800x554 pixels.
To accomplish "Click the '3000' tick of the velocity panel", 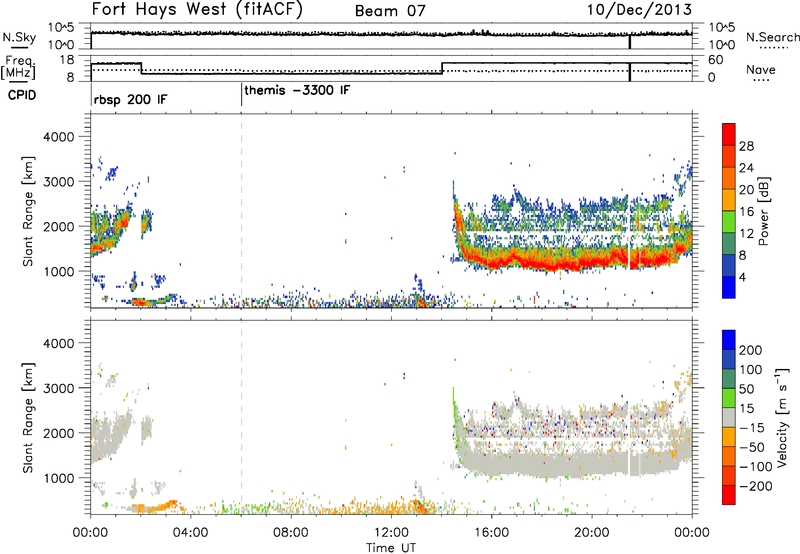I will pos(58,388).
